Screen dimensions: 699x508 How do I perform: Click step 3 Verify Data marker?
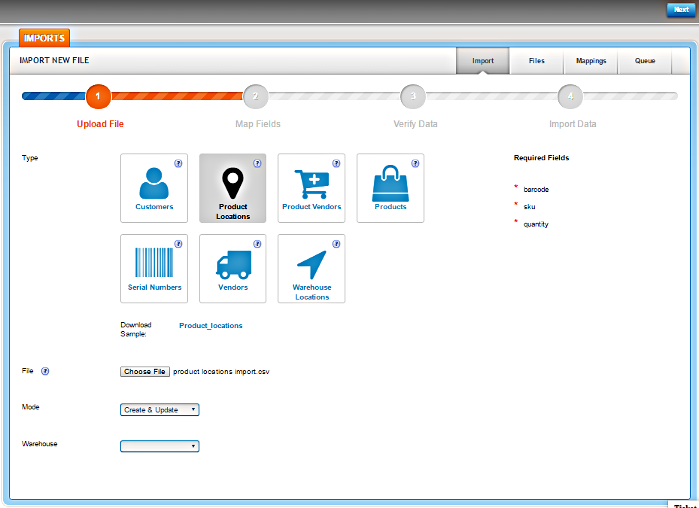click(413, 97)
